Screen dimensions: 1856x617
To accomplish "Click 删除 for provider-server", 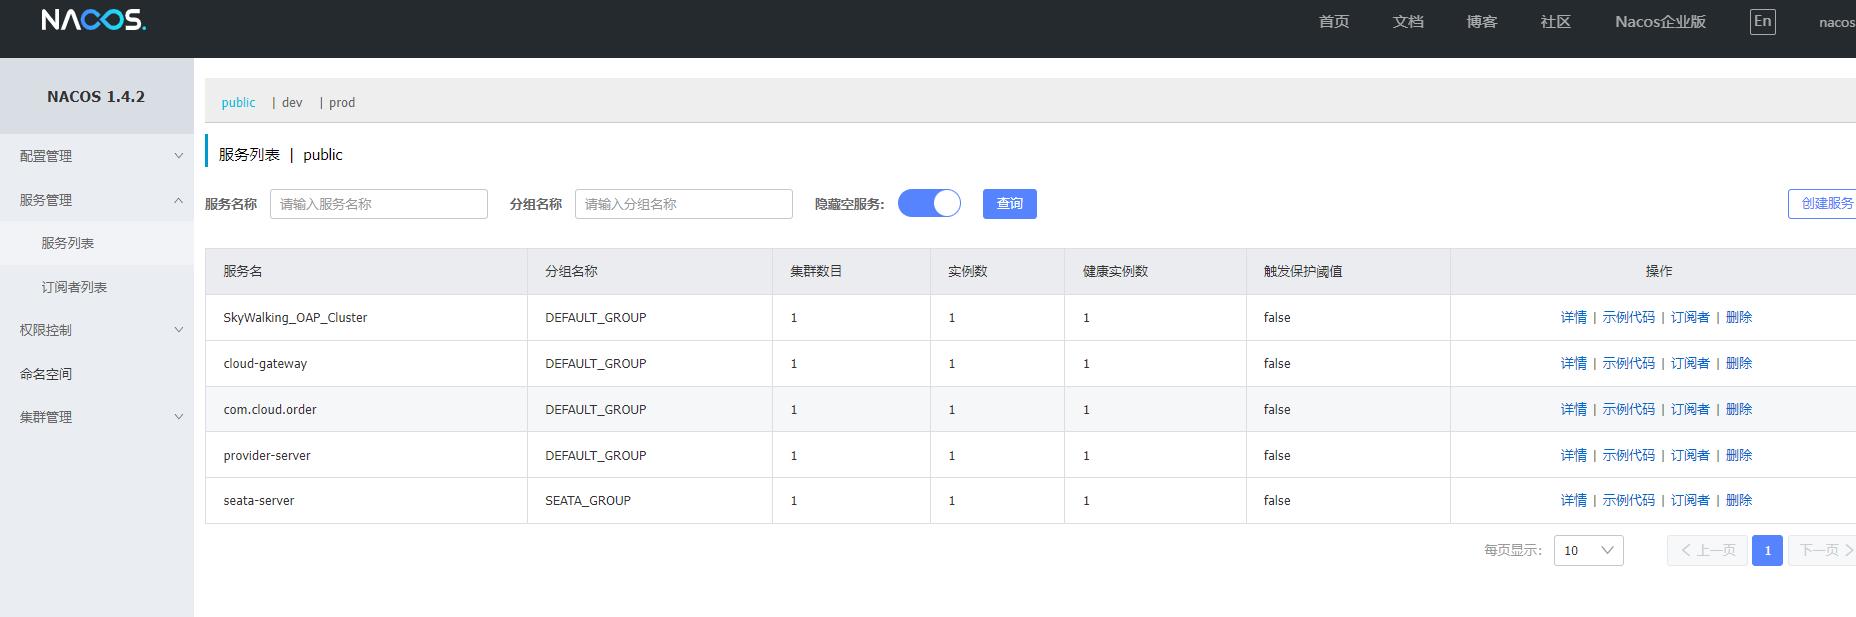I will pos(1739,455).
